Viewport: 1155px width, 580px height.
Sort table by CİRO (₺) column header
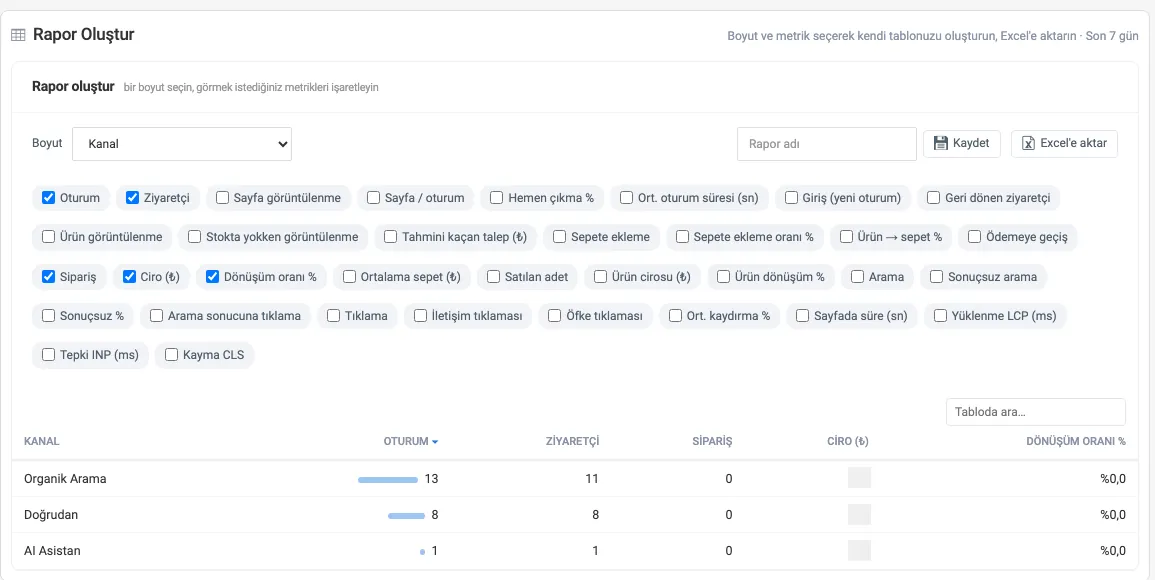coord(848,441)
